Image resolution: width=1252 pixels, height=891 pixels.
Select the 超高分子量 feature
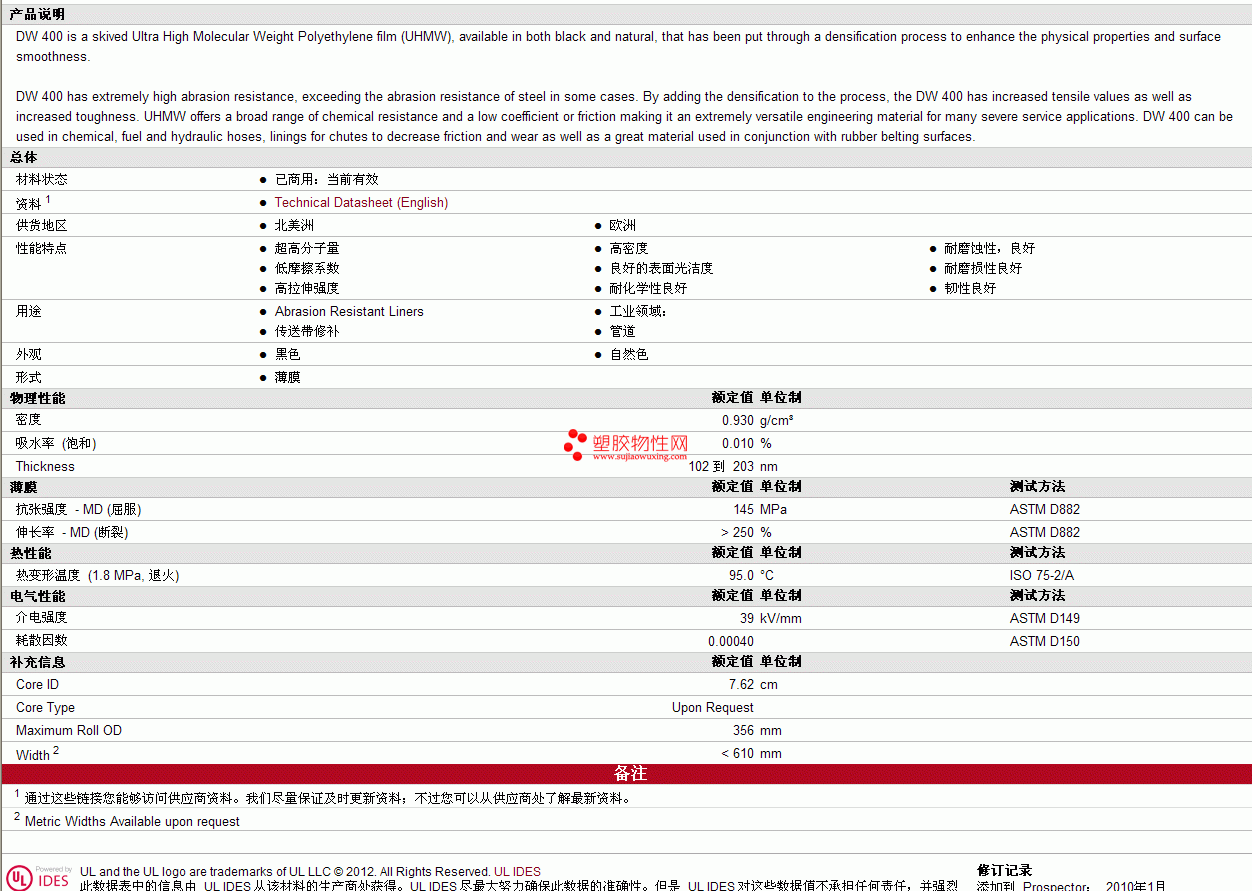click(307, 248)
